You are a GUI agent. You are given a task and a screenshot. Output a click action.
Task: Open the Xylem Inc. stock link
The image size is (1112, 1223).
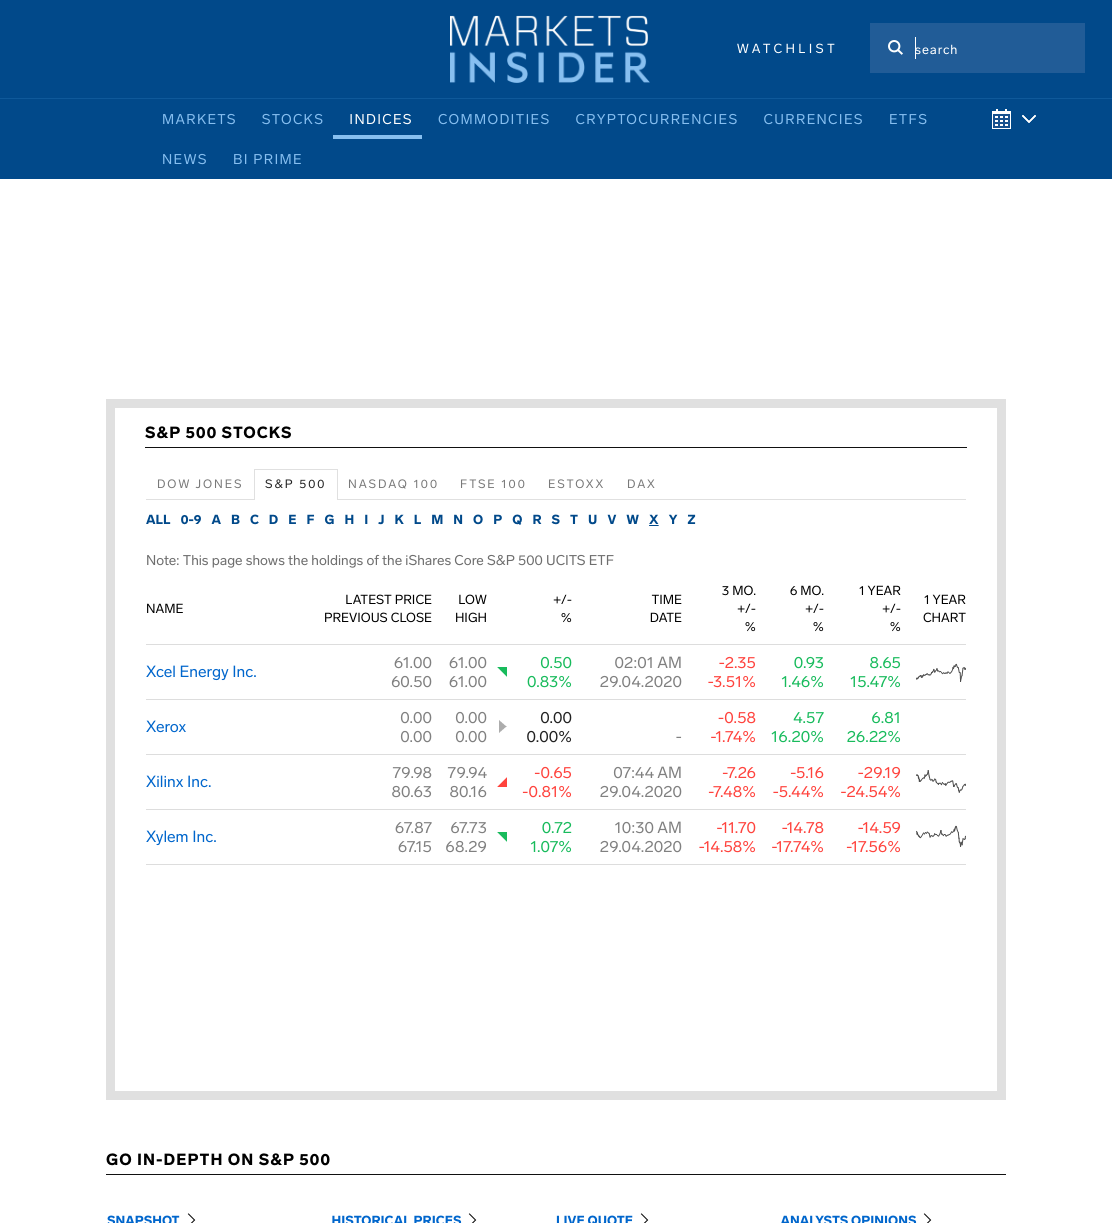tap(181, 837)
